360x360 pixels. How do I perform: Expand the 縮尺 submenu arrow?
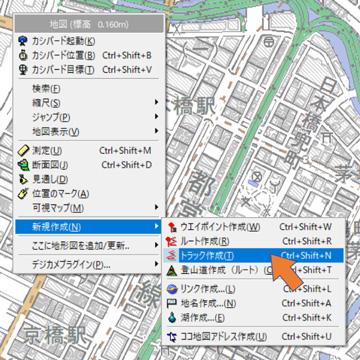(x=157, y=102)
